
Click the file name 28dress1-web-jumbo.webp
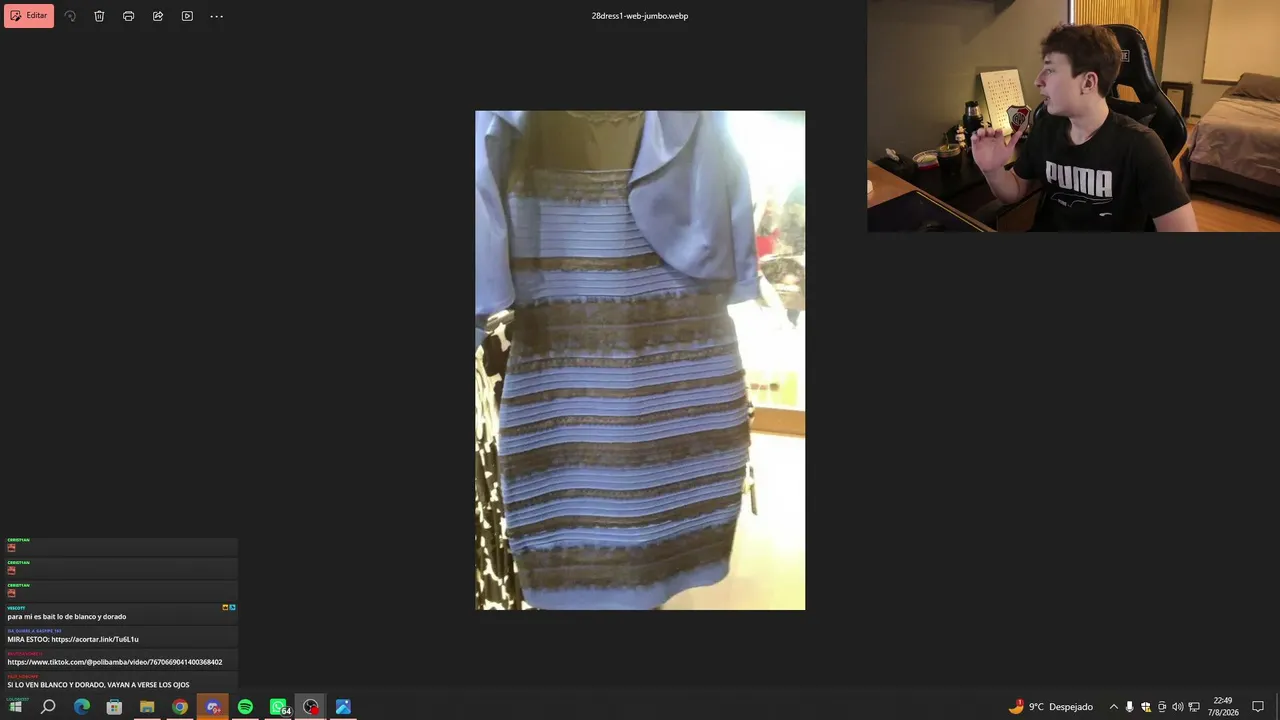[640, 16]
